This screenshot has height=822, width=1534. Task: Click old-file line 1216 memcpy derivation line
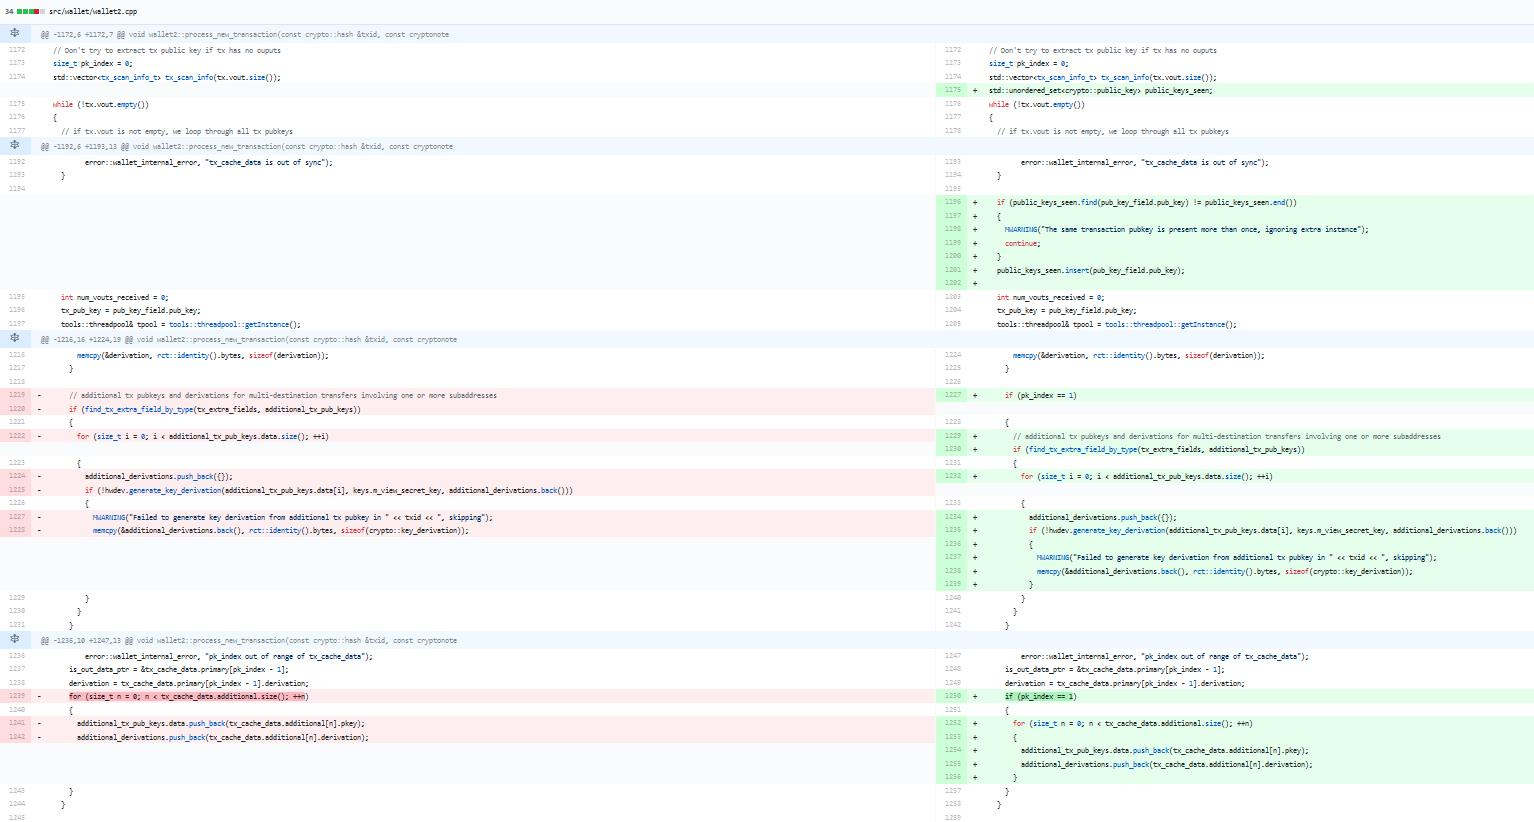click(203, 355)
